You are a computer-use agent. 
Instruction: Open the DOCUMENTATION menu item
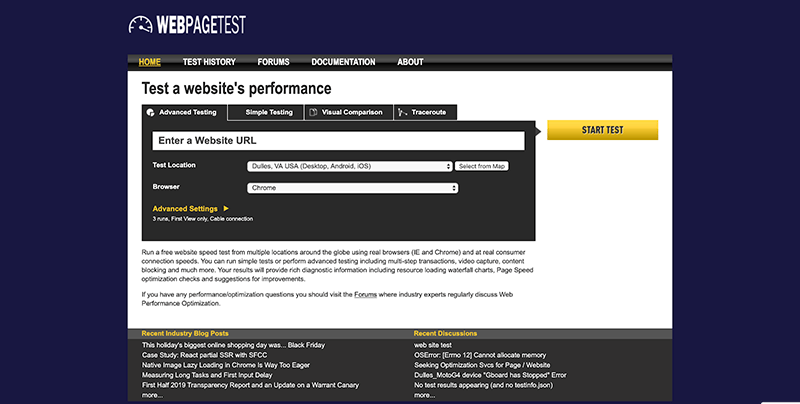[x=343, y=62]
